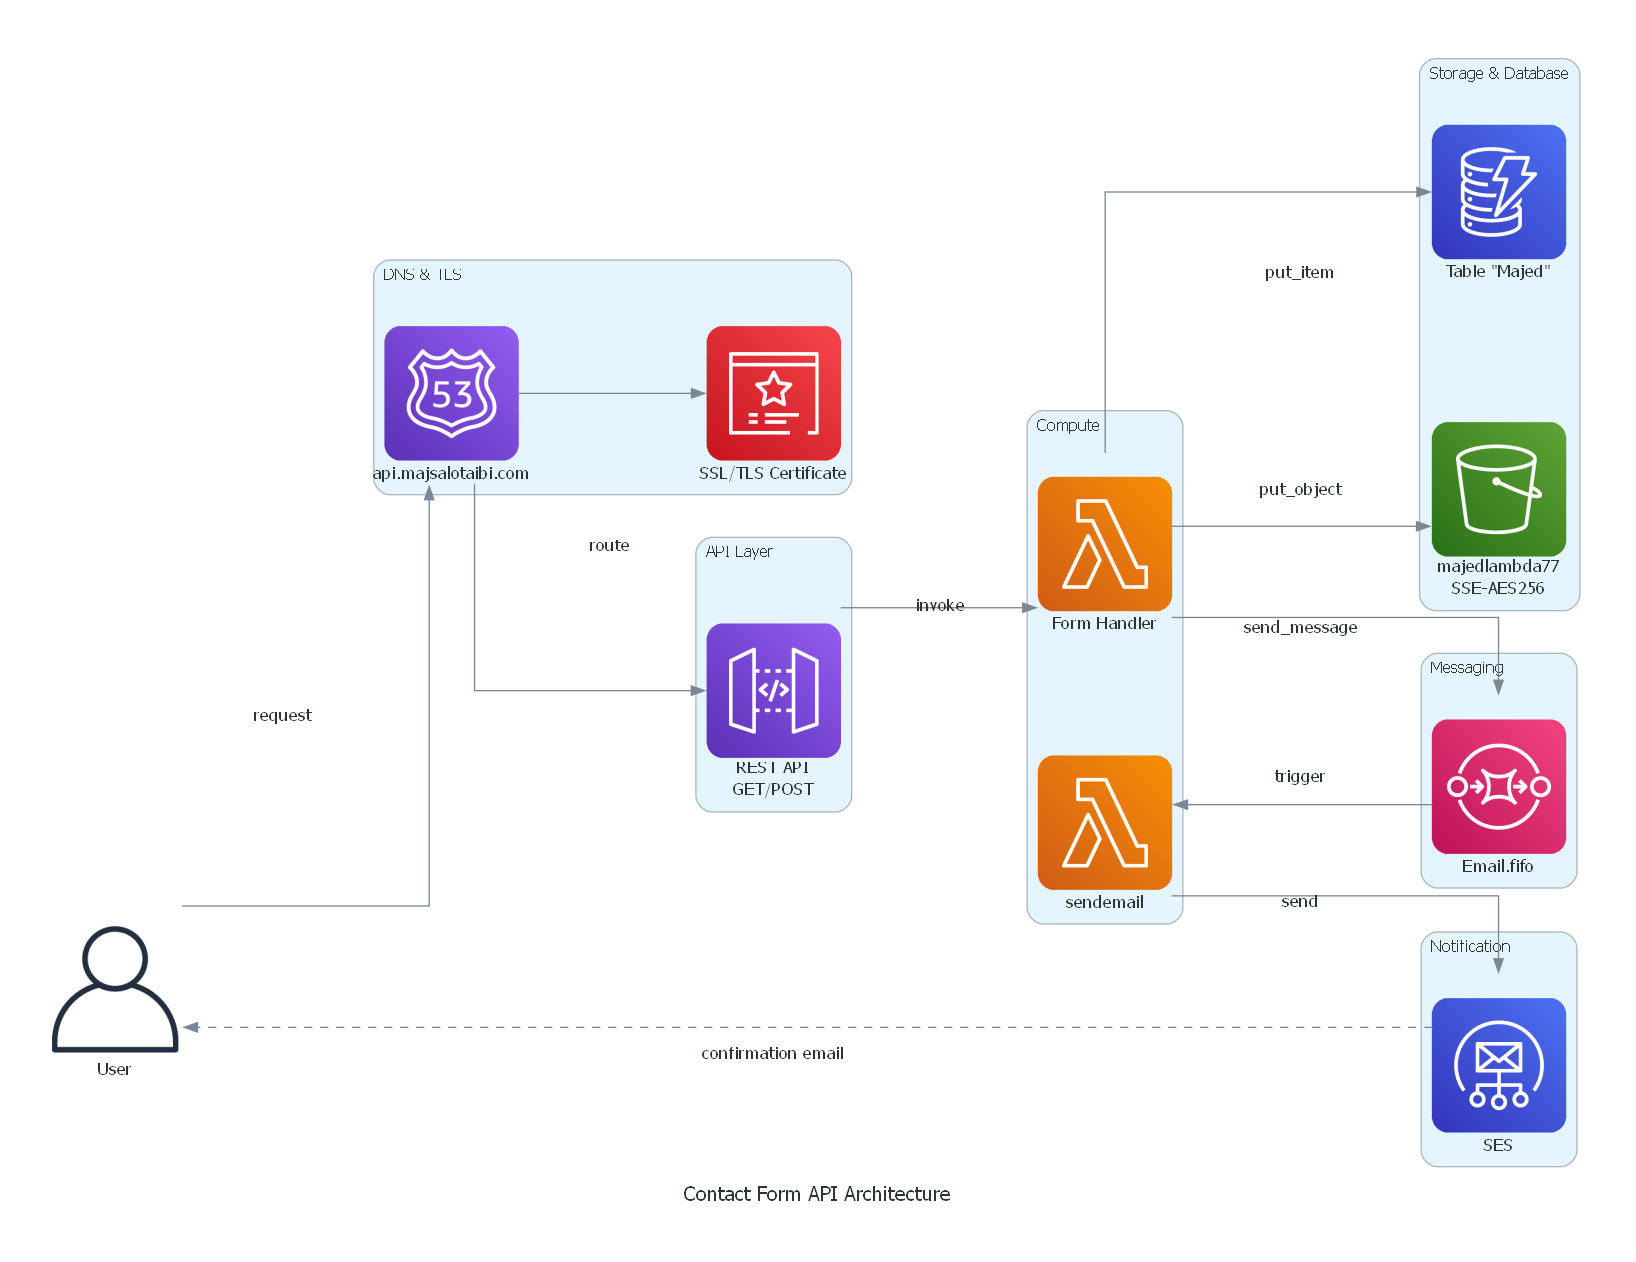1636x1262 pixels.
Task: Click the "Storage & Database" group title
Action: [x=1498, y=73]
